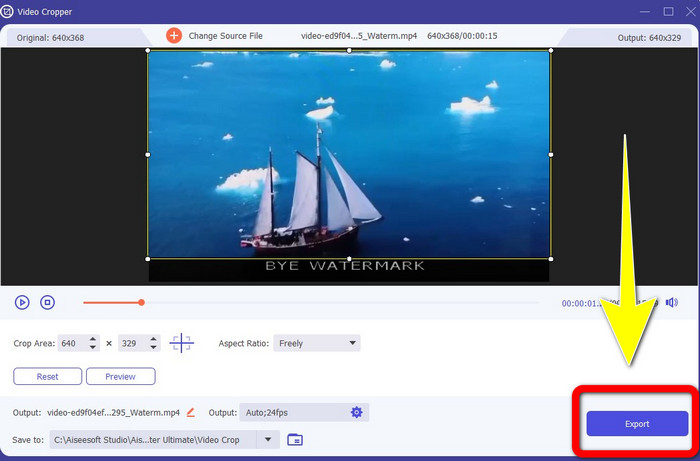The image size is (700, 461).
Task: Click the playback progress slider handle
Action: click(x=141, y=302)
